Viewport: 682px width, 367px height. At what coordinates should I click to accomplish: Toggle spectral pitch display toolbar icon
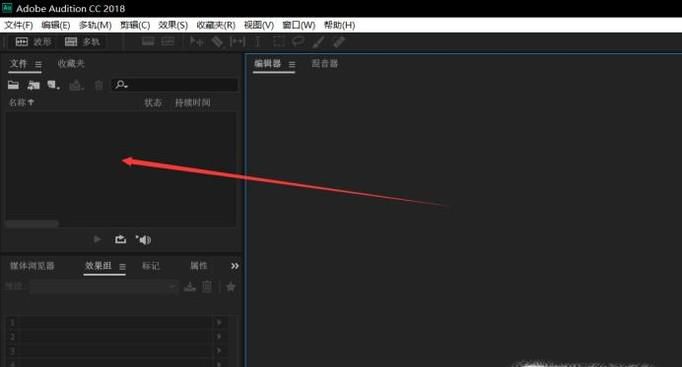click(x=168, y=42)
